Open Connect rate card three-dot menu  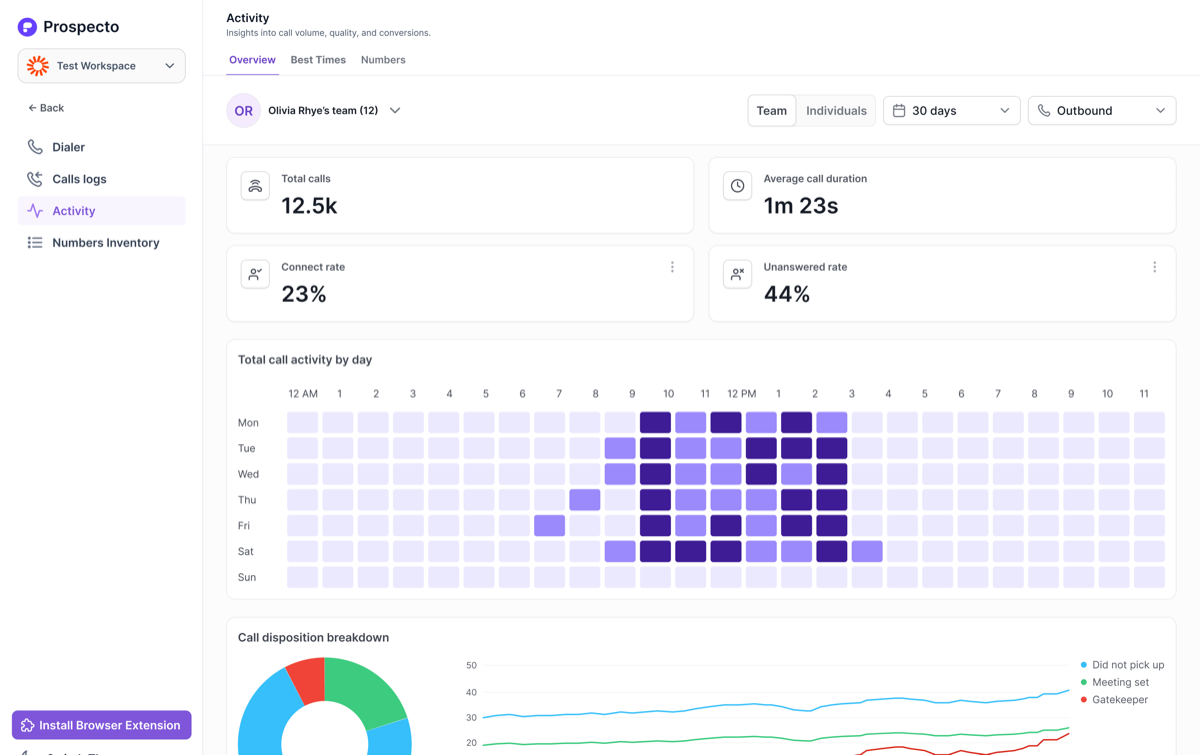(672, 267)
